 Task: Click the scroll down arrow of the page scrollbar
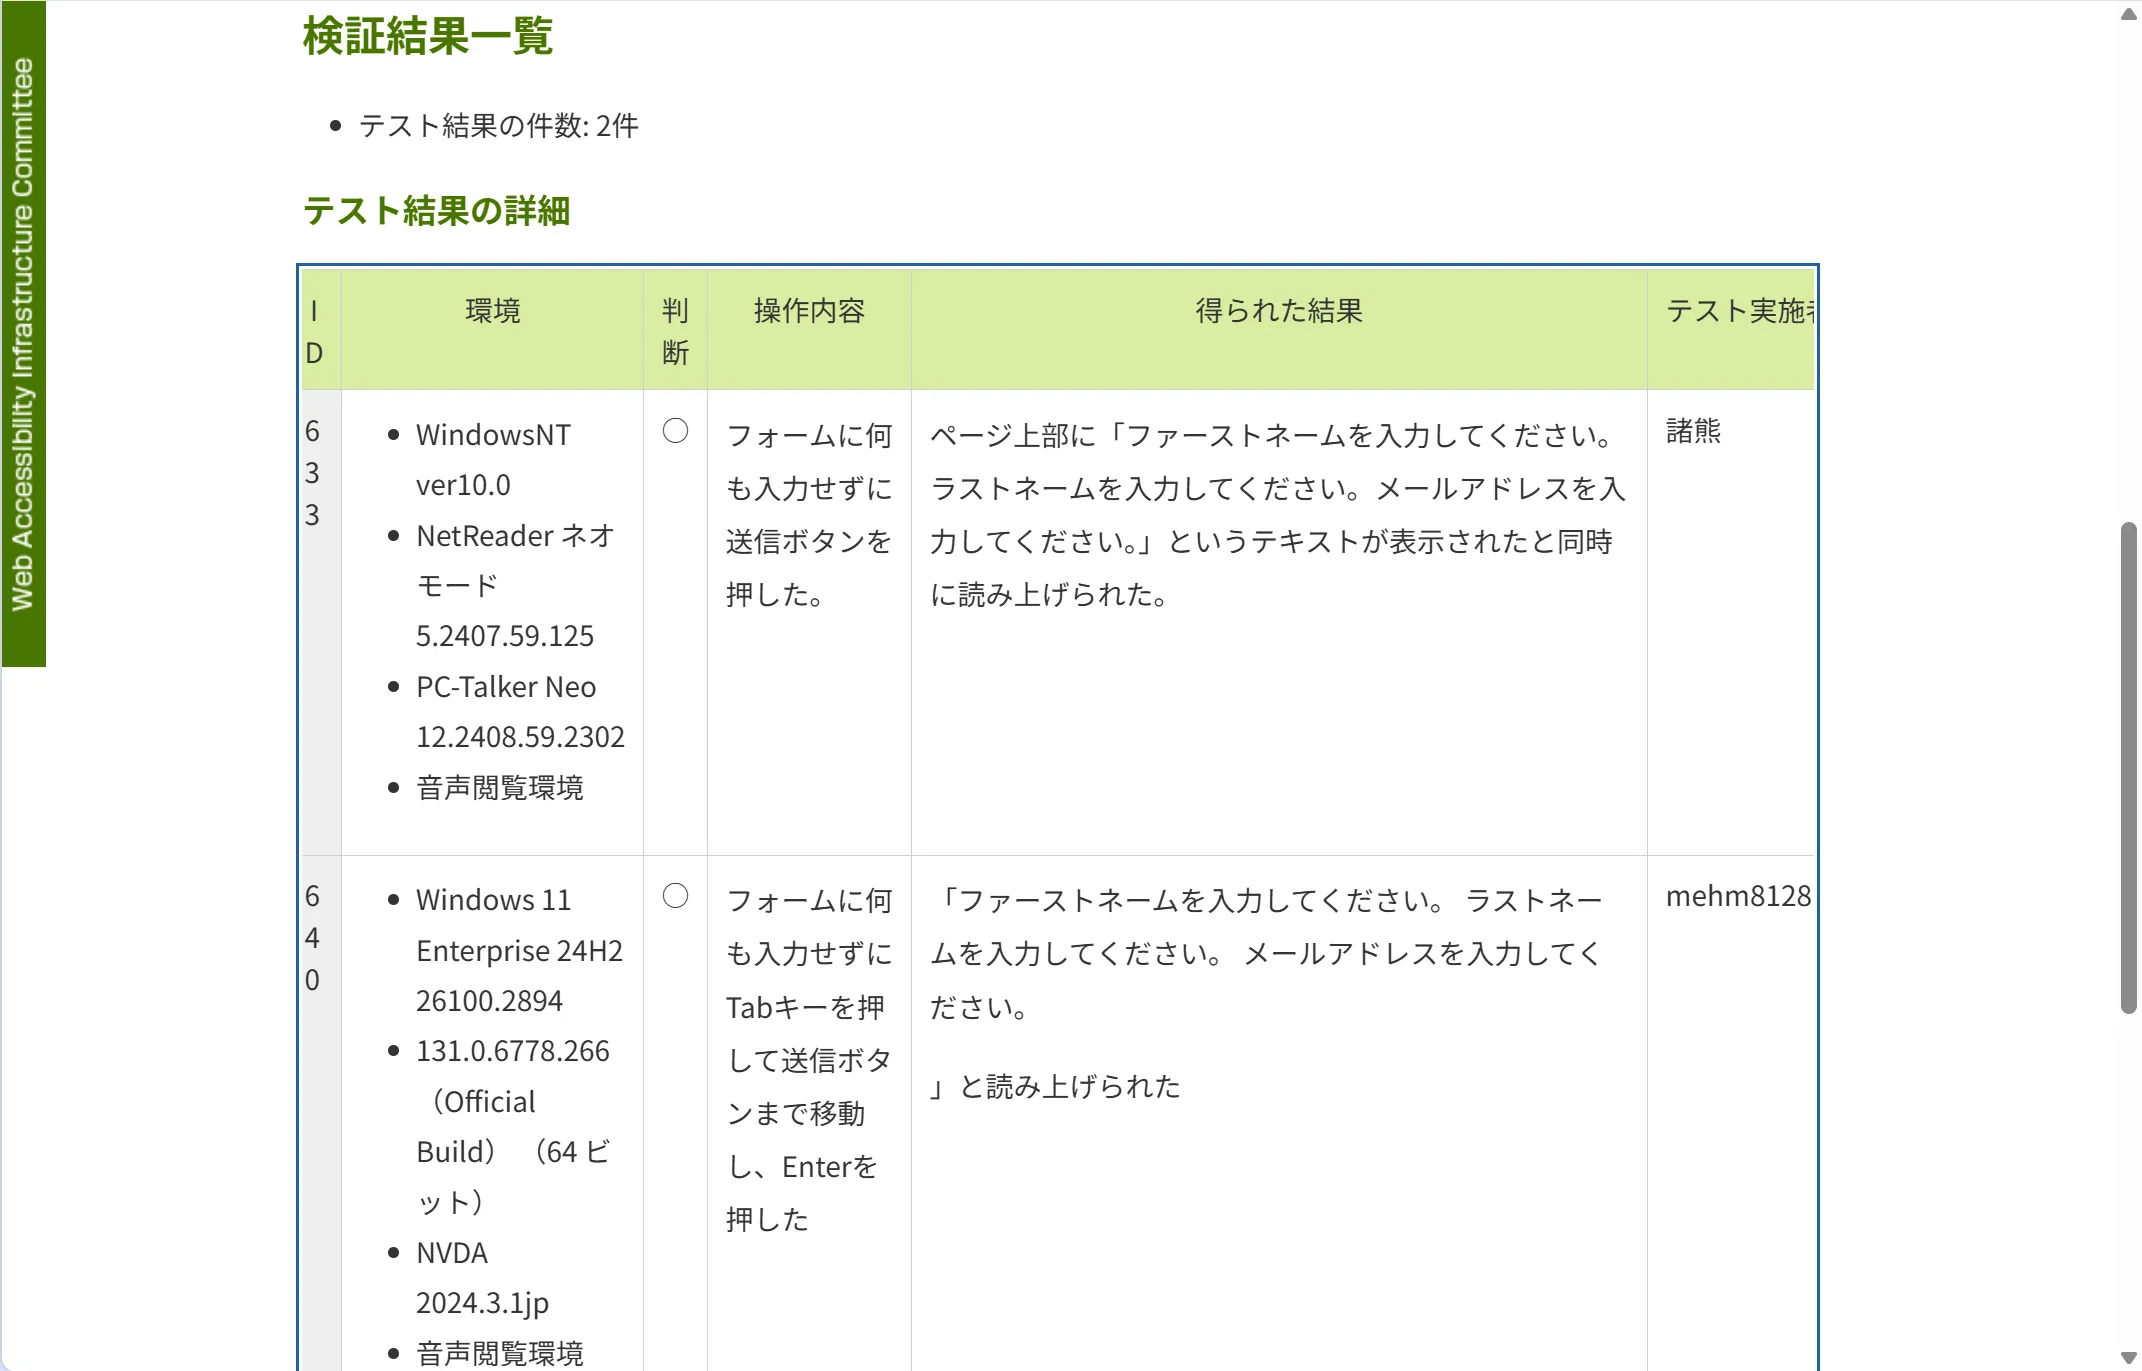(x=2129, y=1358)
